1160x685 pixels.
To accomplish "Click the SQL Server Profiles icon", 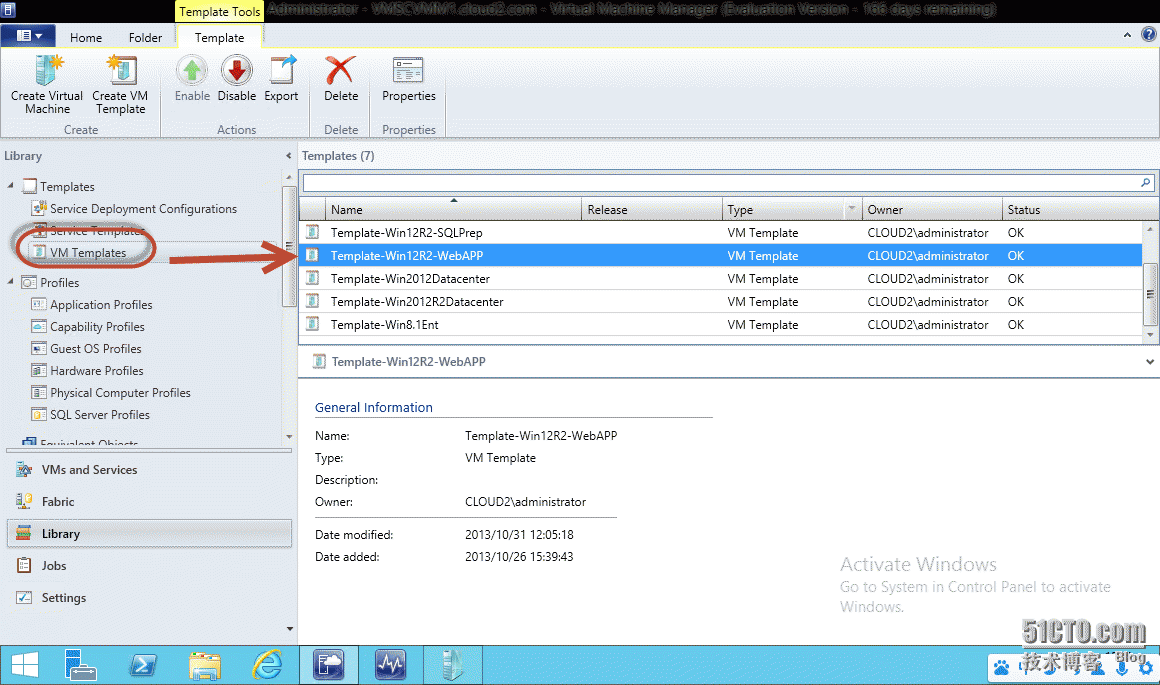I will 38,414.
